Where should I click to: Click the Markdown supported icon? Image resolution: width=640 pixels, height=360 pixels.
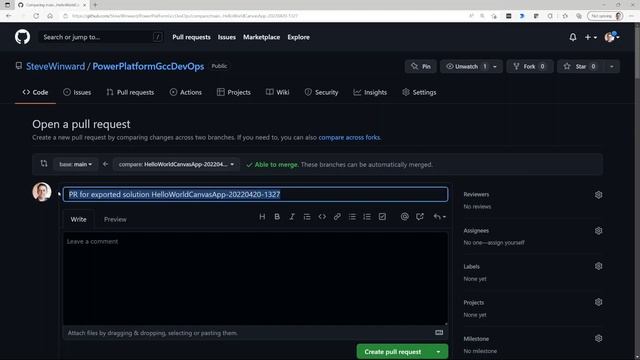click(x=439, y=333)
